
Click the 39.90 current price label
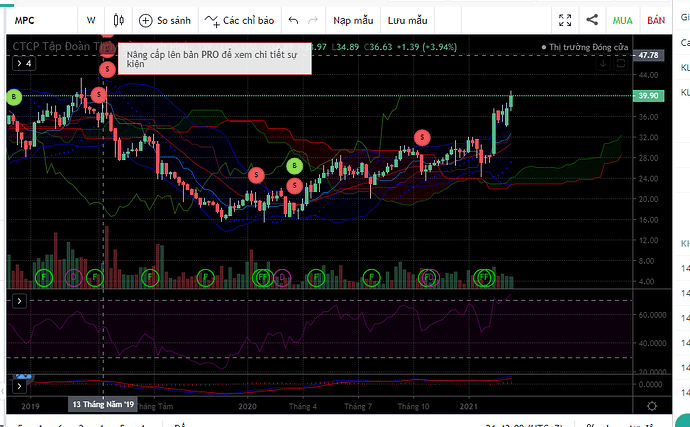click(x=648, y=96)
